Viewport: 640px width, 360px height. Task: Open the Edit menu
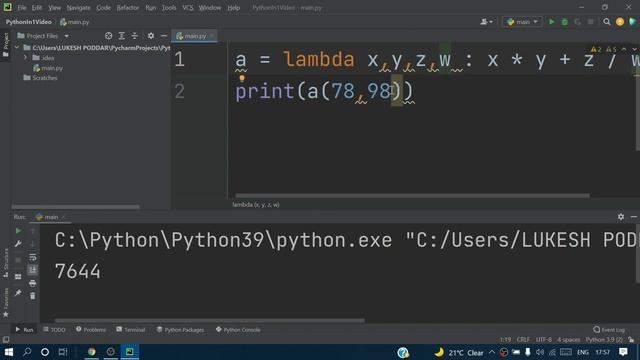pyautogui.click(x=37, y=8)
